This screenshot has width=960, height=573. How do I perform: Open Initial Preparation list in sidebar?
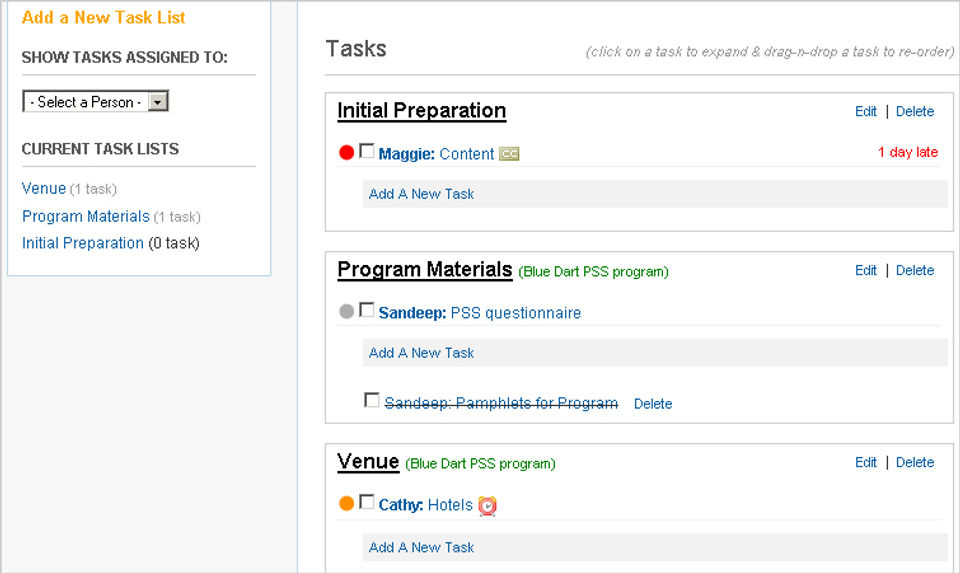point(83,244)
